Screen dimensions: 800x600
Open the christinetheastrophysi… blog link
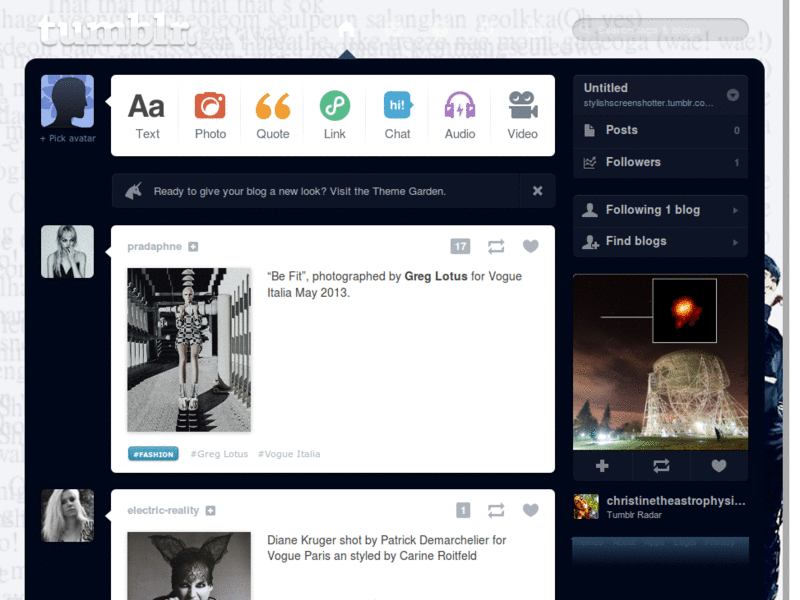point(676,501)
